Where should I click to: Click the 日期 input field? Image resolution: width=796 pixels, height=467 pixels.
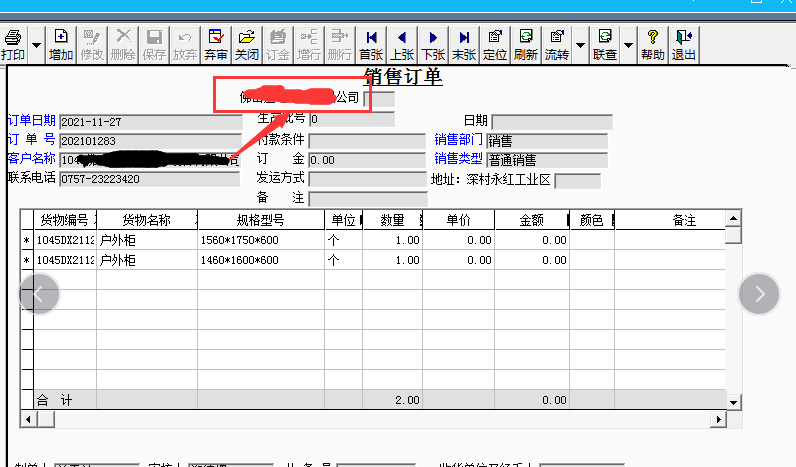click(552, 122)
